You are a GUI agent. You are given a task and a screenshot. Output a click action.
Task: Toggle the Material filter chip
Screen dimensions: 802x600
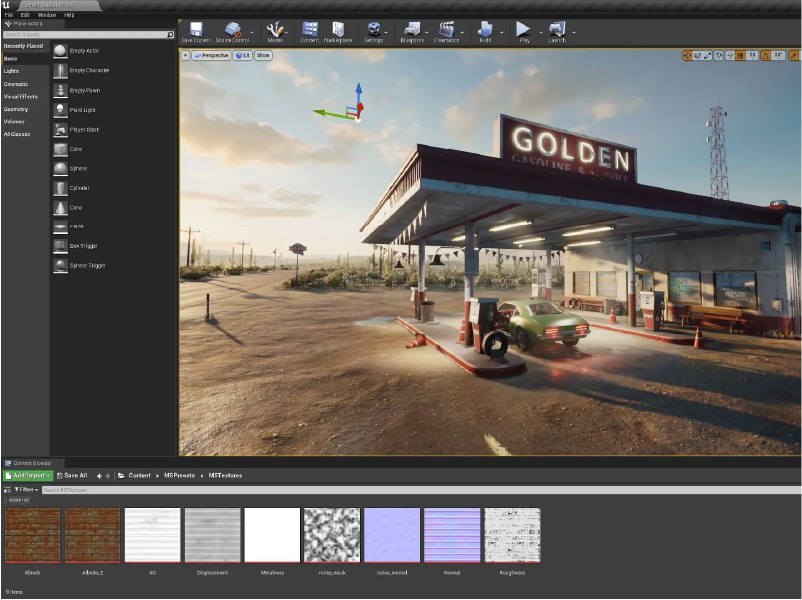click(19, 500)
